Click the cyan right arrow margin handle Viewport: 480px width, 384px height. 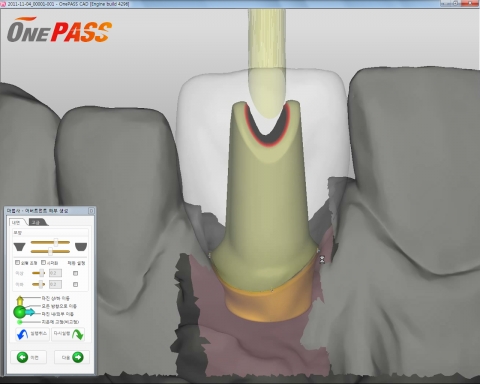[30, 312]
